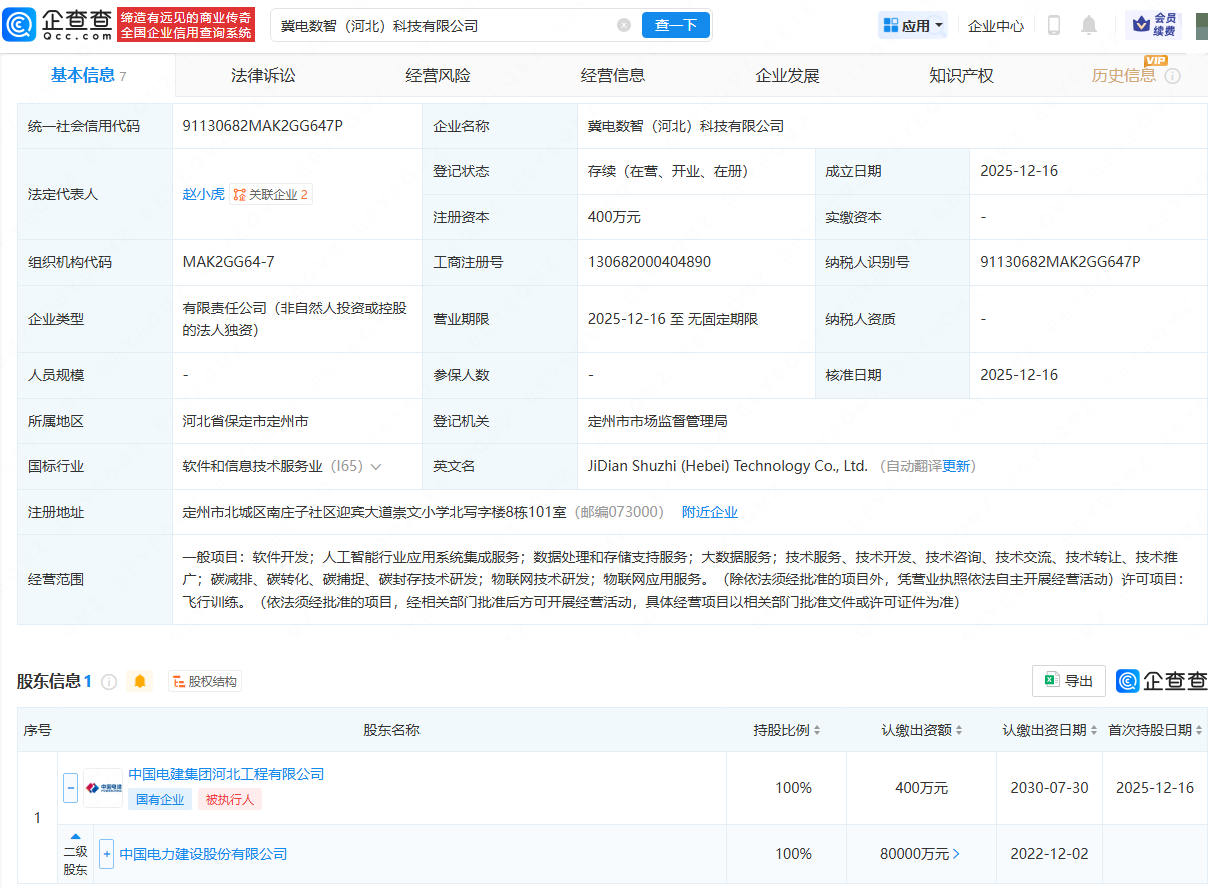Click the 查一下 search button
Image resolution: width=1208 pixels, height=888 pixels.
tap(675, 25)
